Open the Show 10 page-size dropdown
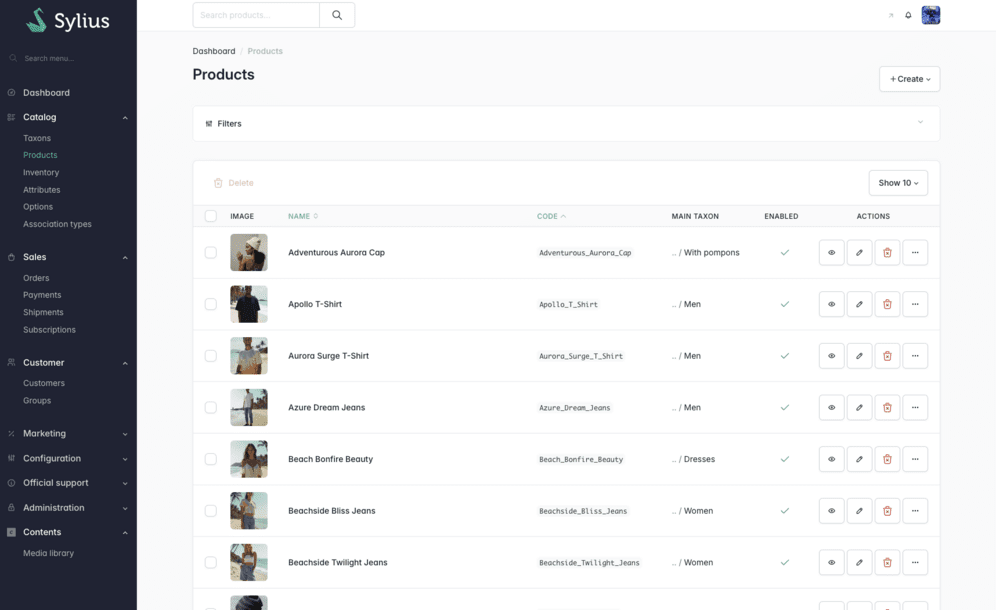 pyautogui.click(x=898, y=183)
